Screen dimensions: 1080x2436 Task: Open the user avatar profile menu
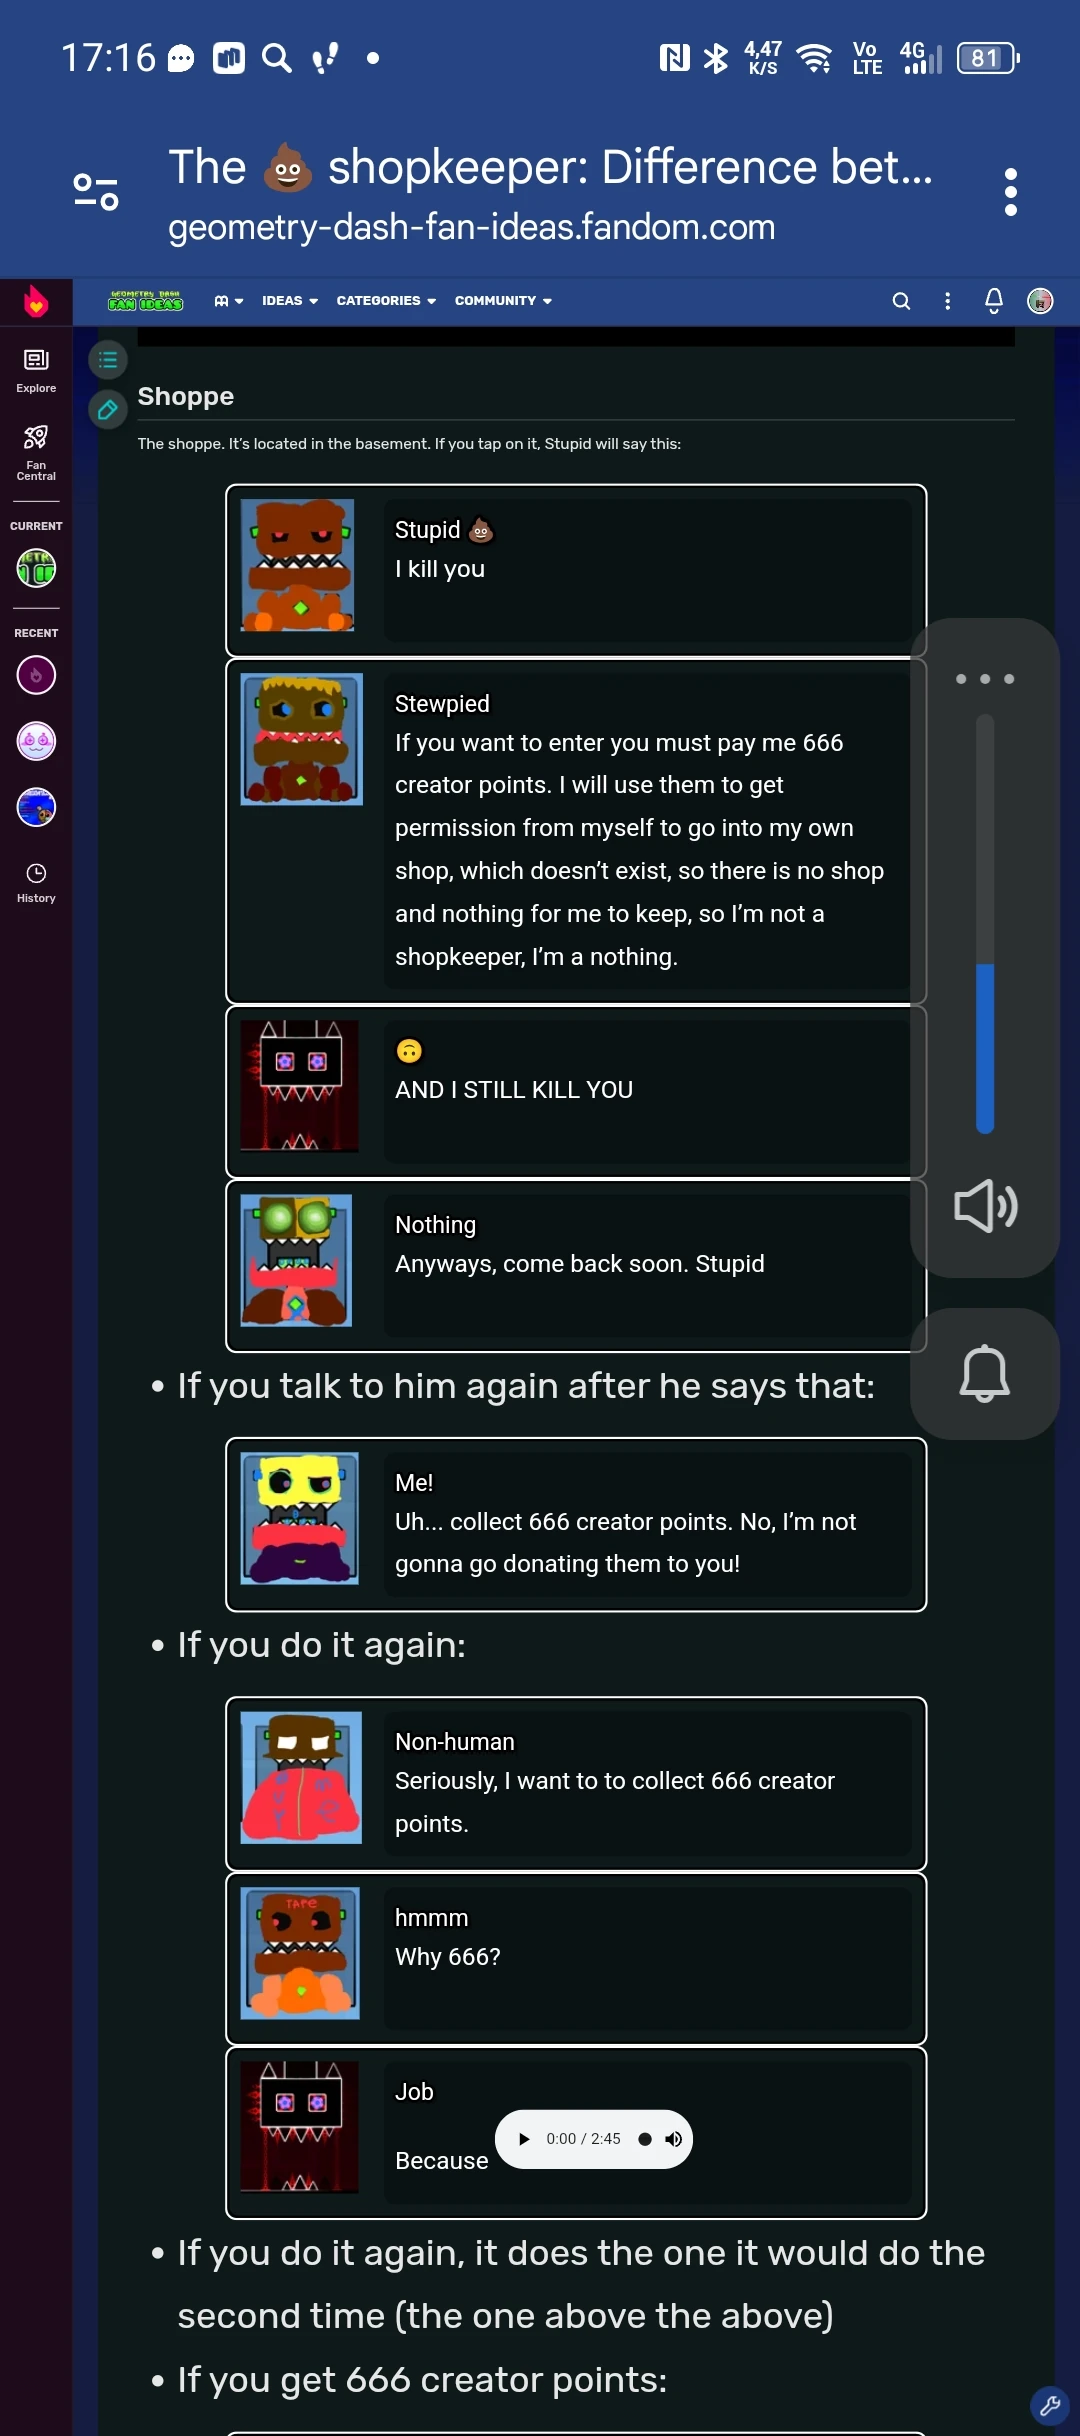tap(1040, 301)
